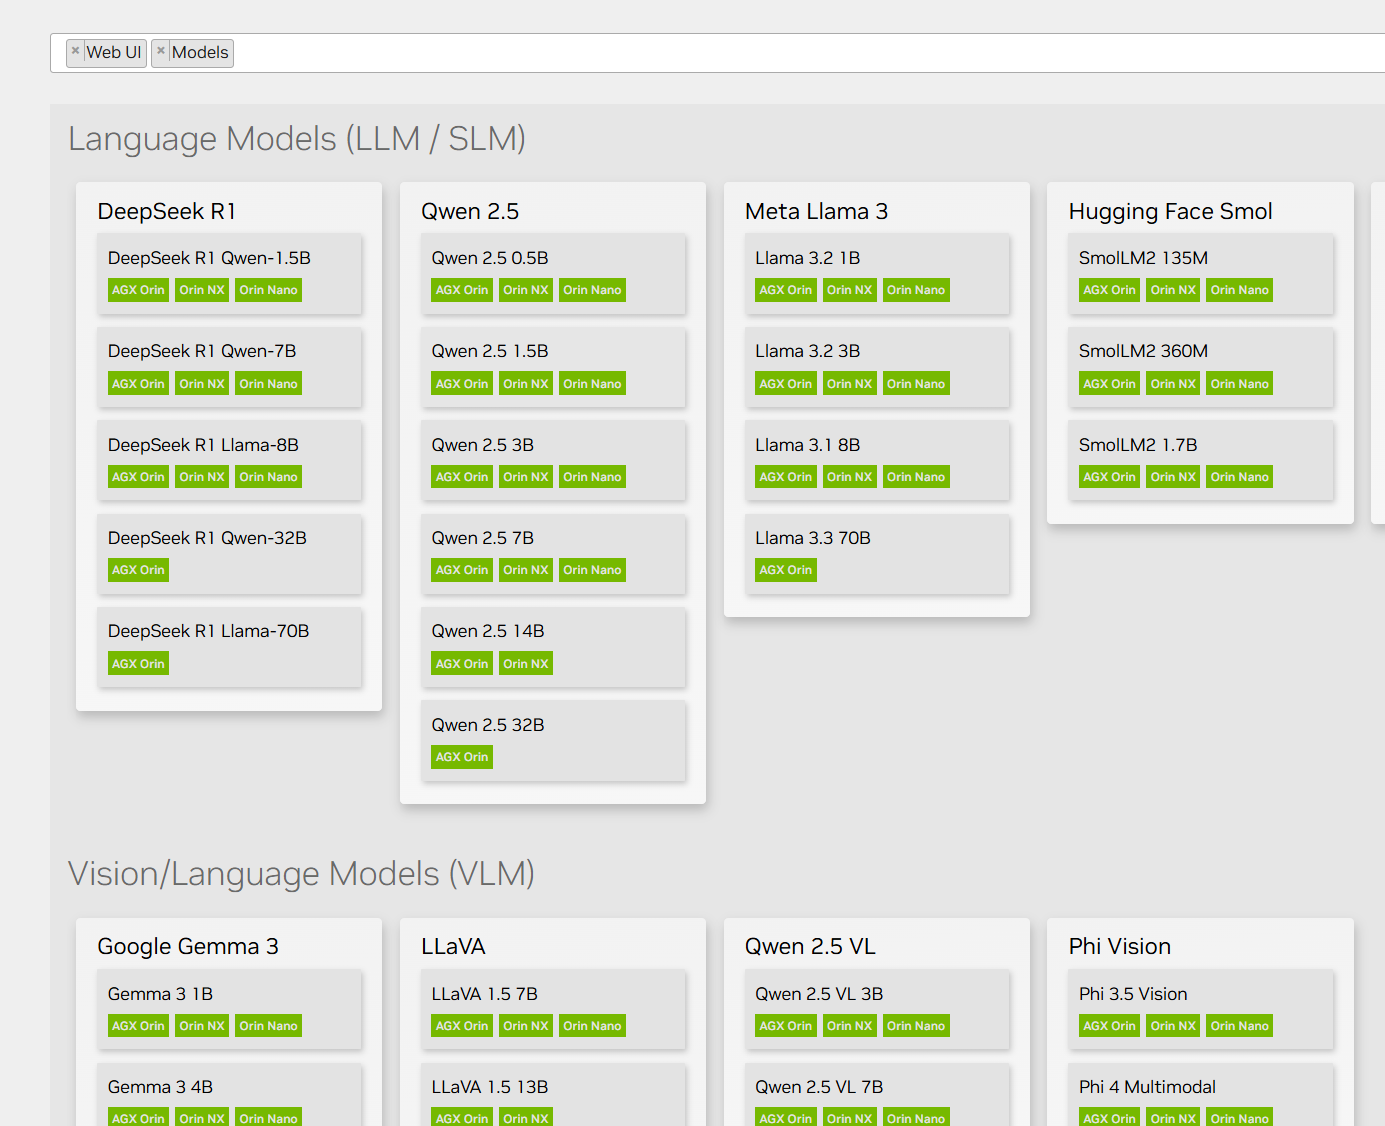
Task: Open the SmolLM2 360M card
Action: pos(1200,367)
